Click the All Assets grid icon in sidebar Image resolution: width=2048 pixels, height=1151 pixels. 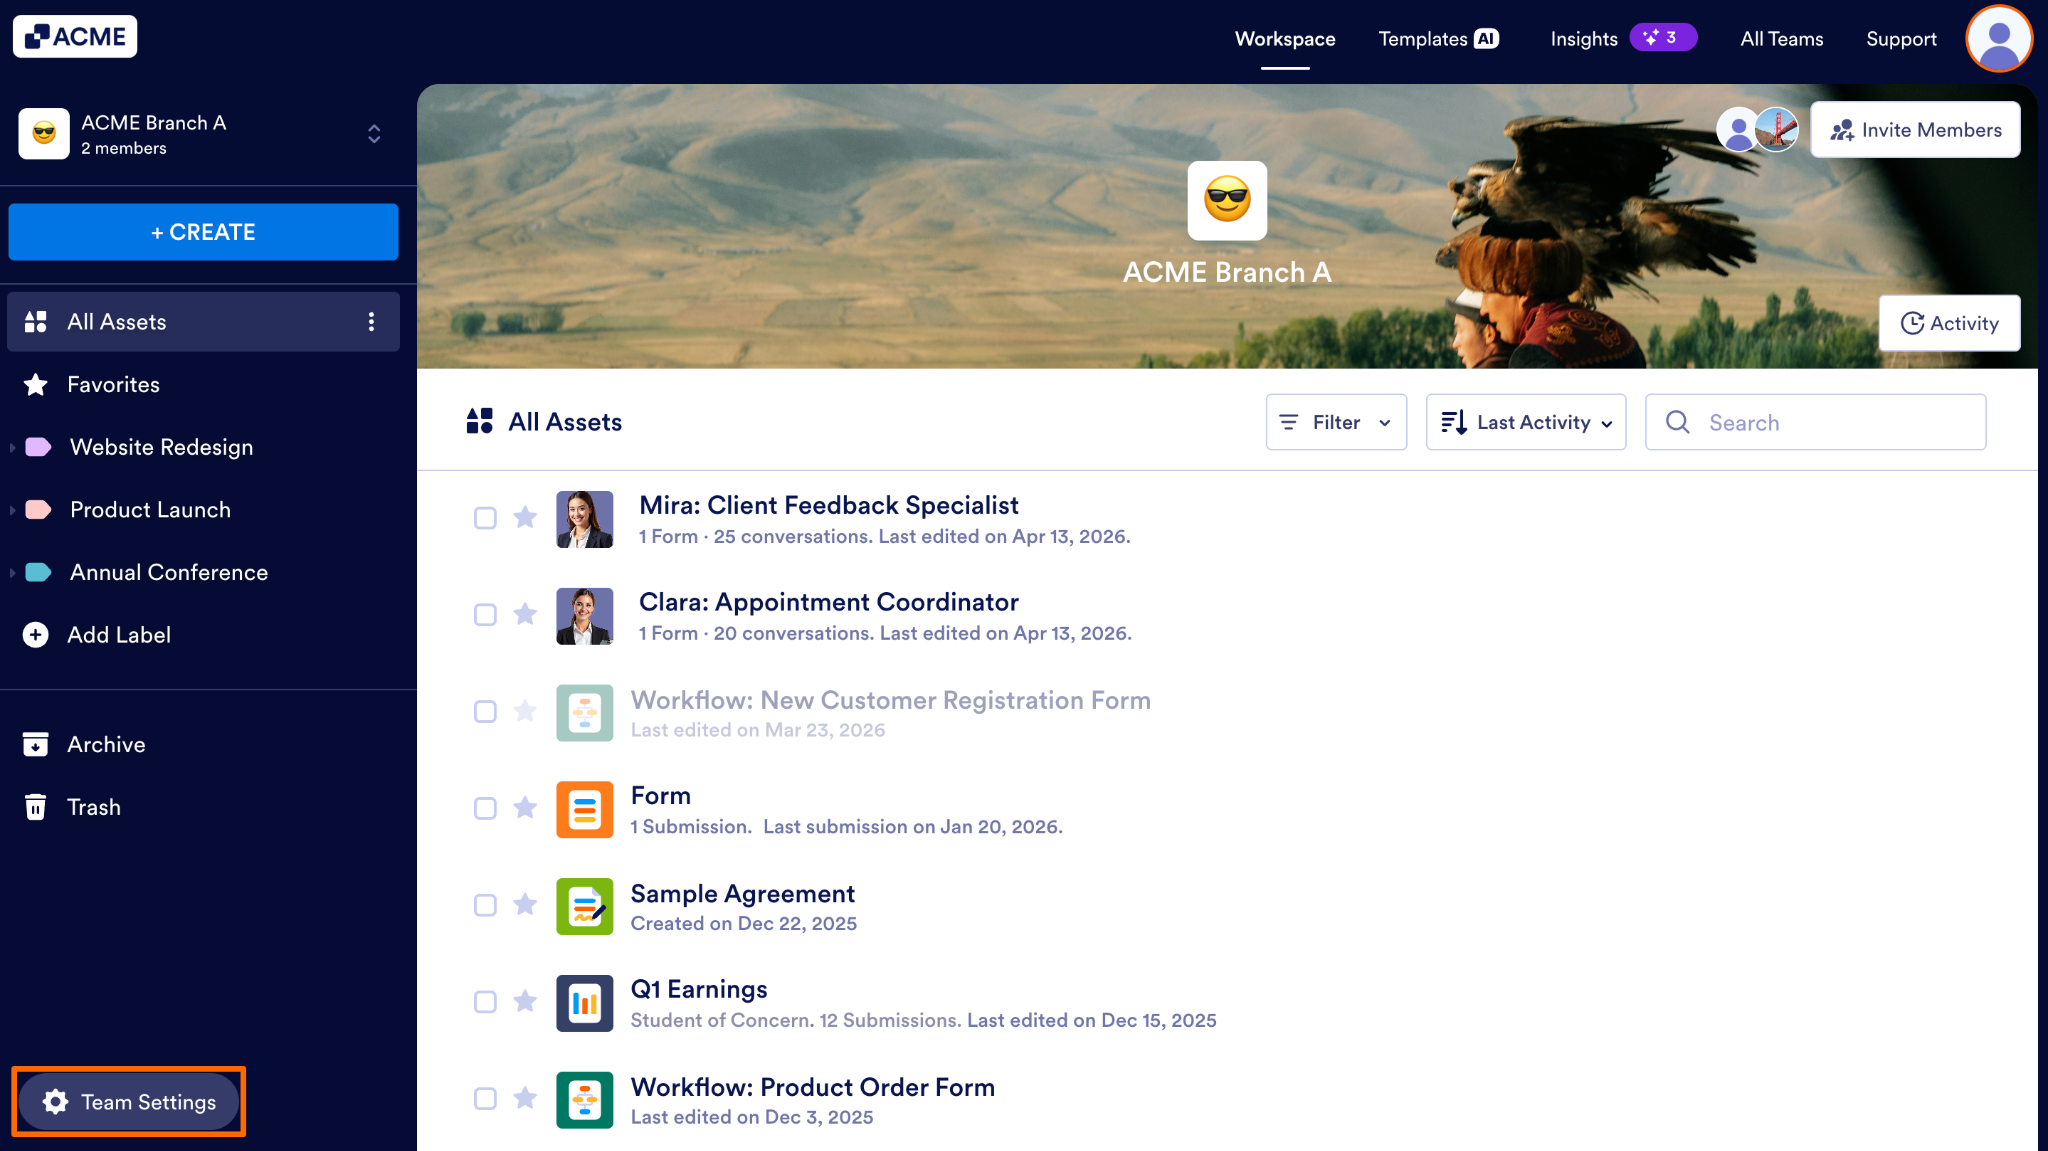pos(36,322)
